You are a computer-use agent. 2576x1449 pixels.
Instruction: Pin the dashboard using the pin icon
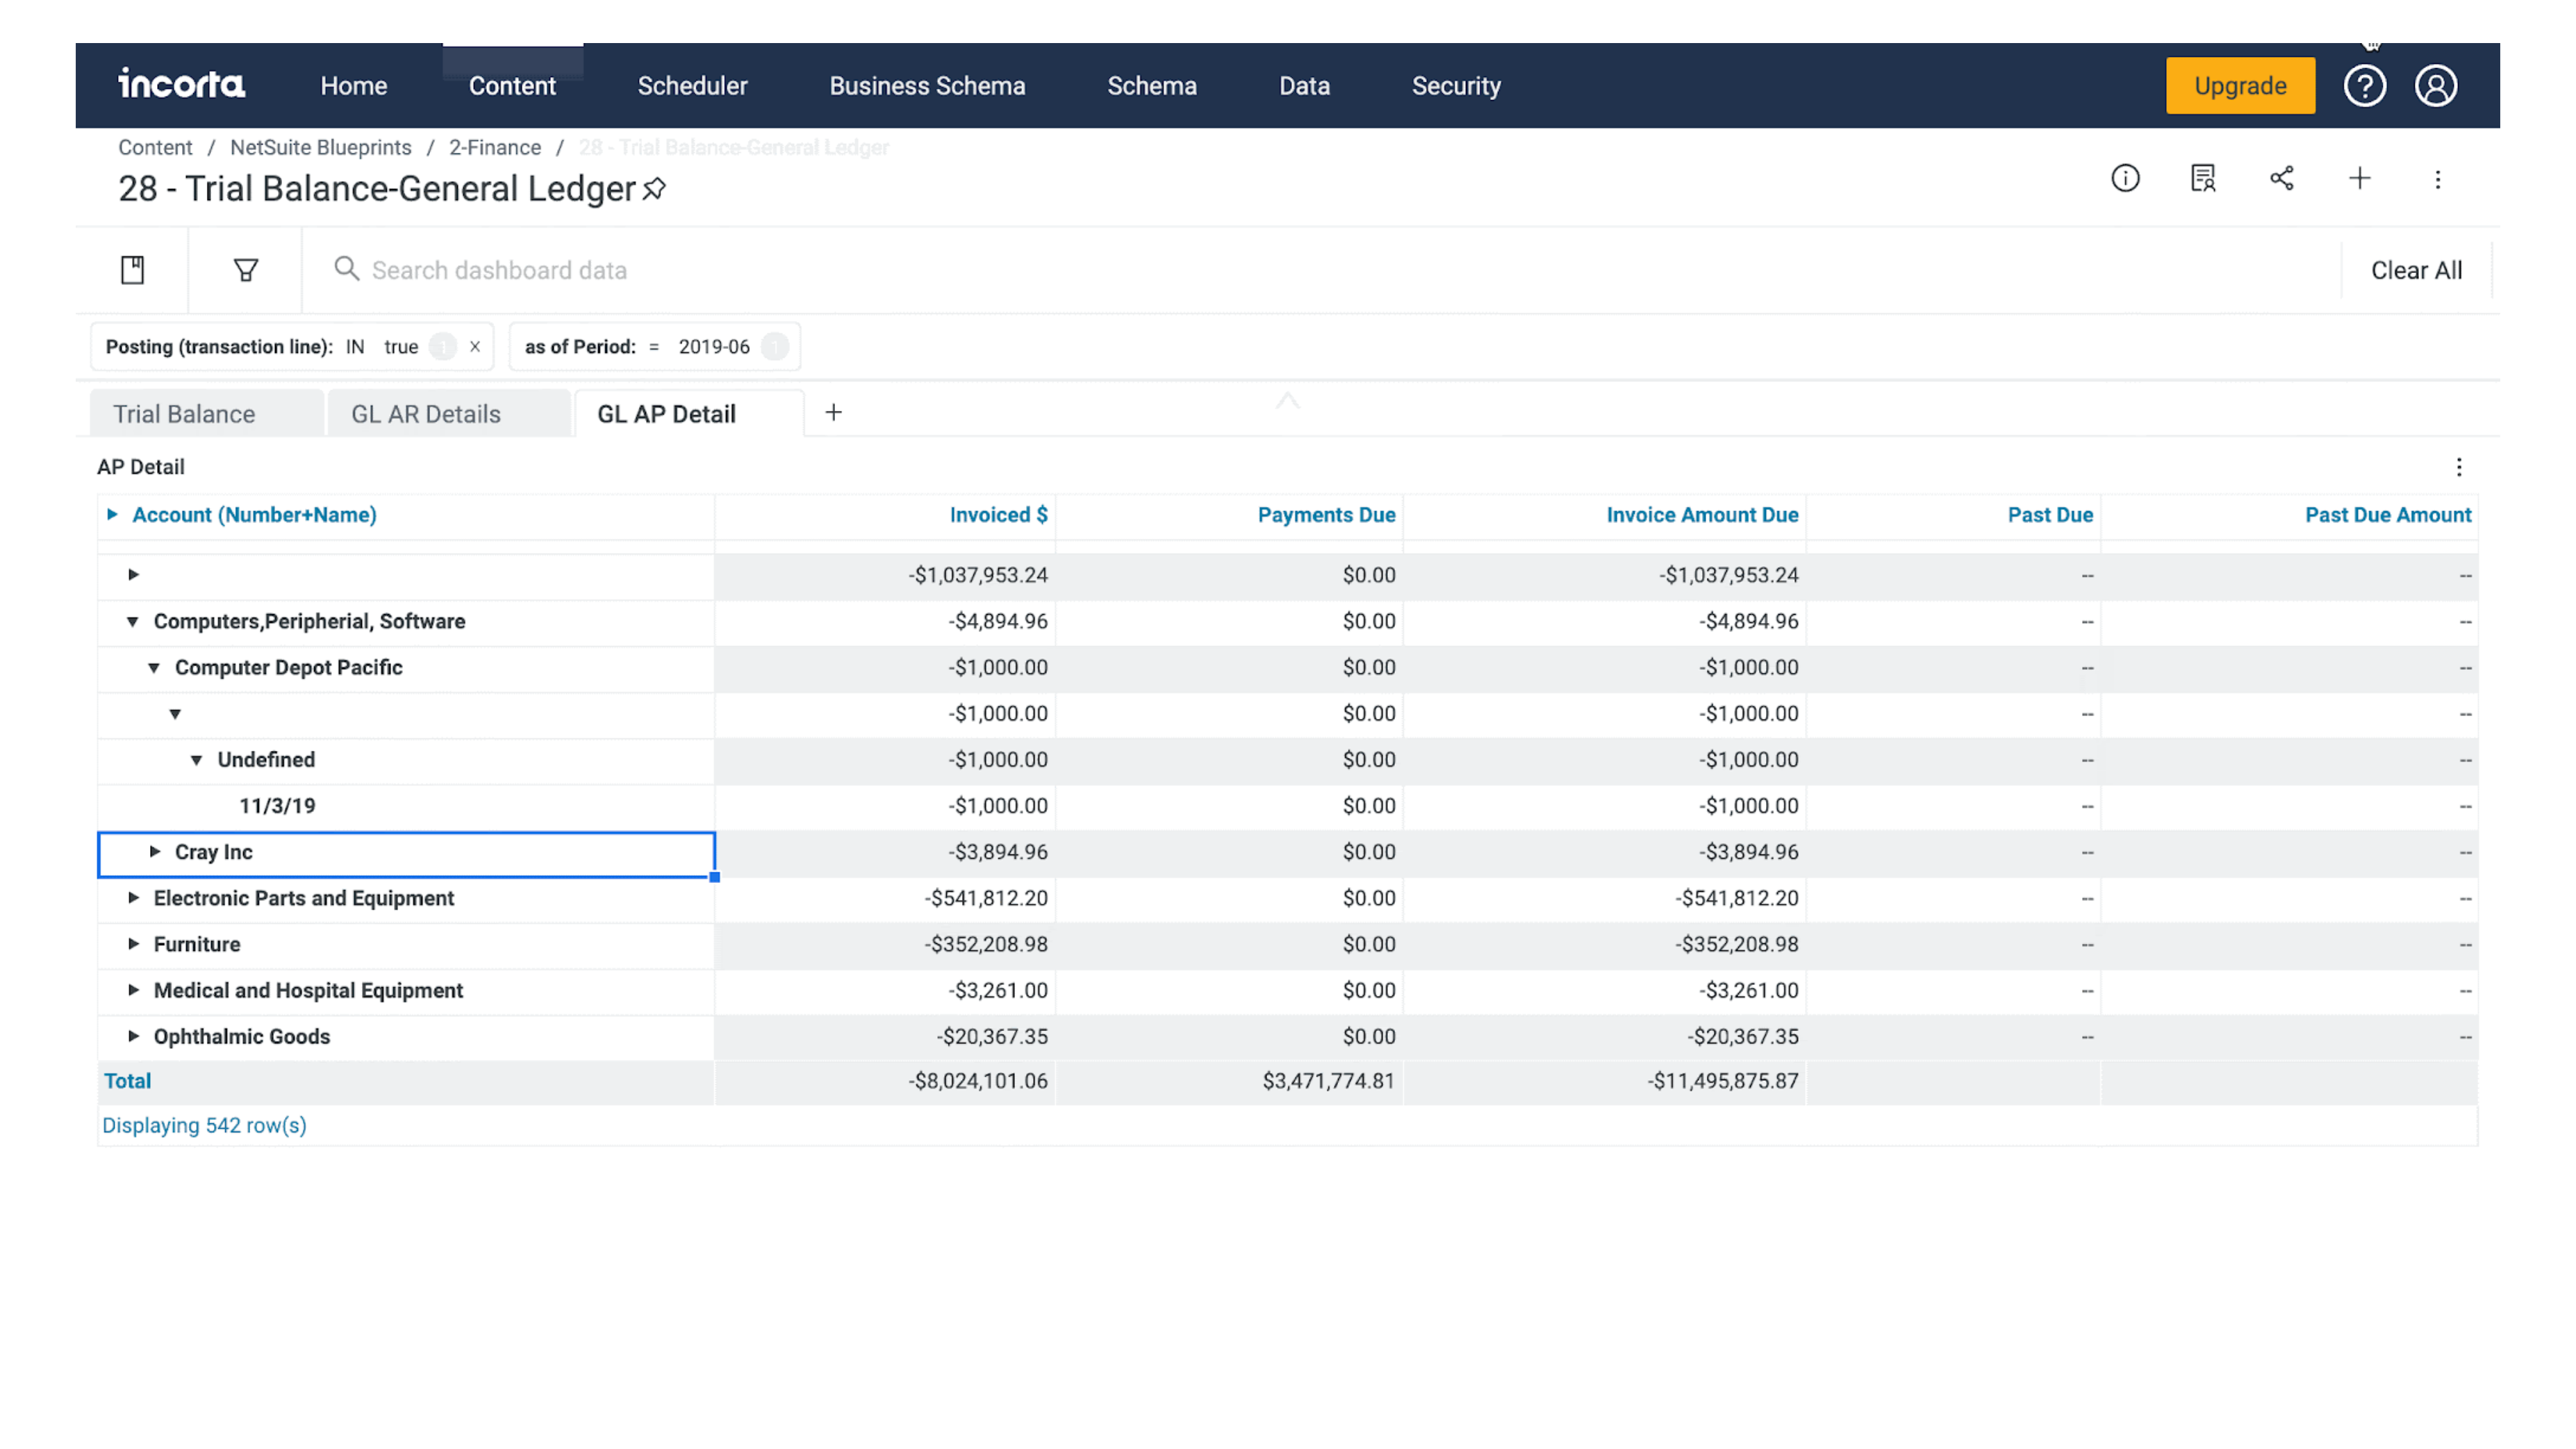click(654, 188)
